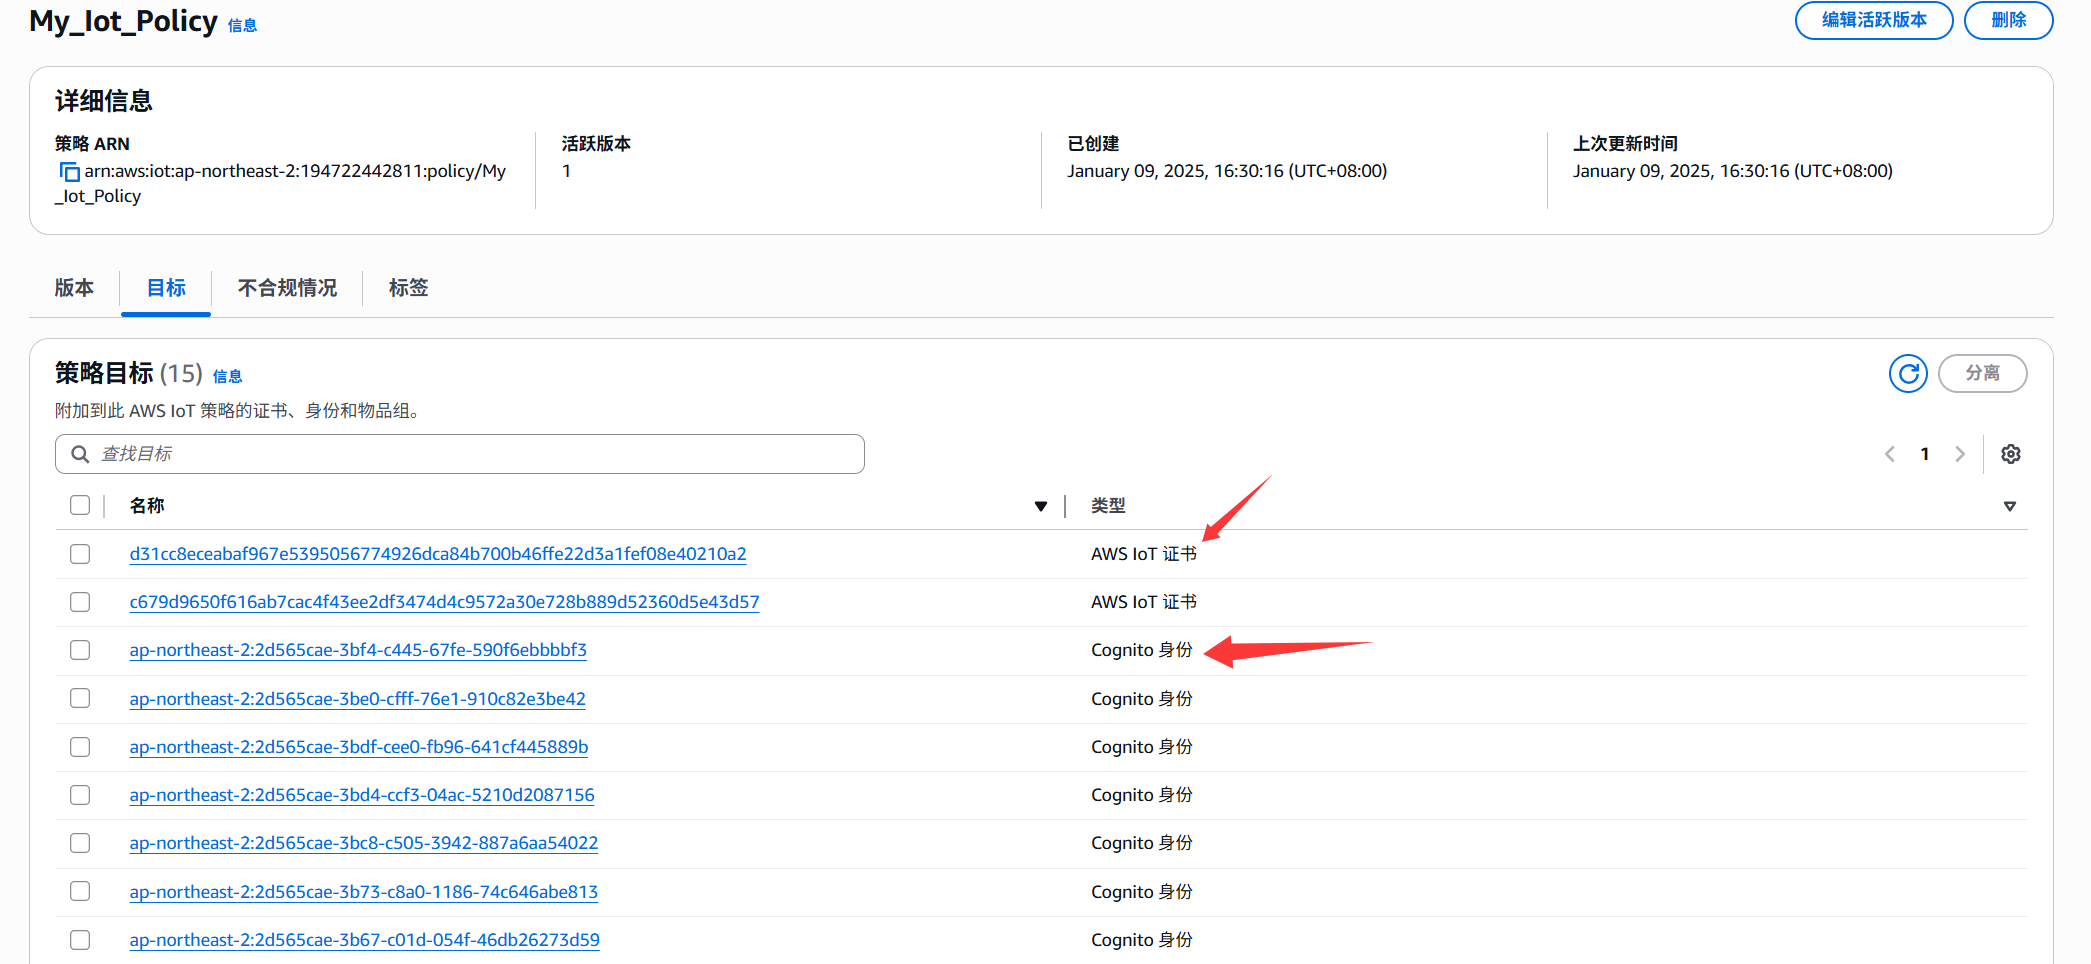Image resolution: width=2091 pixels, height=964 pixels.
Task: Click the 编辑活跃版本 button
Action: [x=1873, y=20]
